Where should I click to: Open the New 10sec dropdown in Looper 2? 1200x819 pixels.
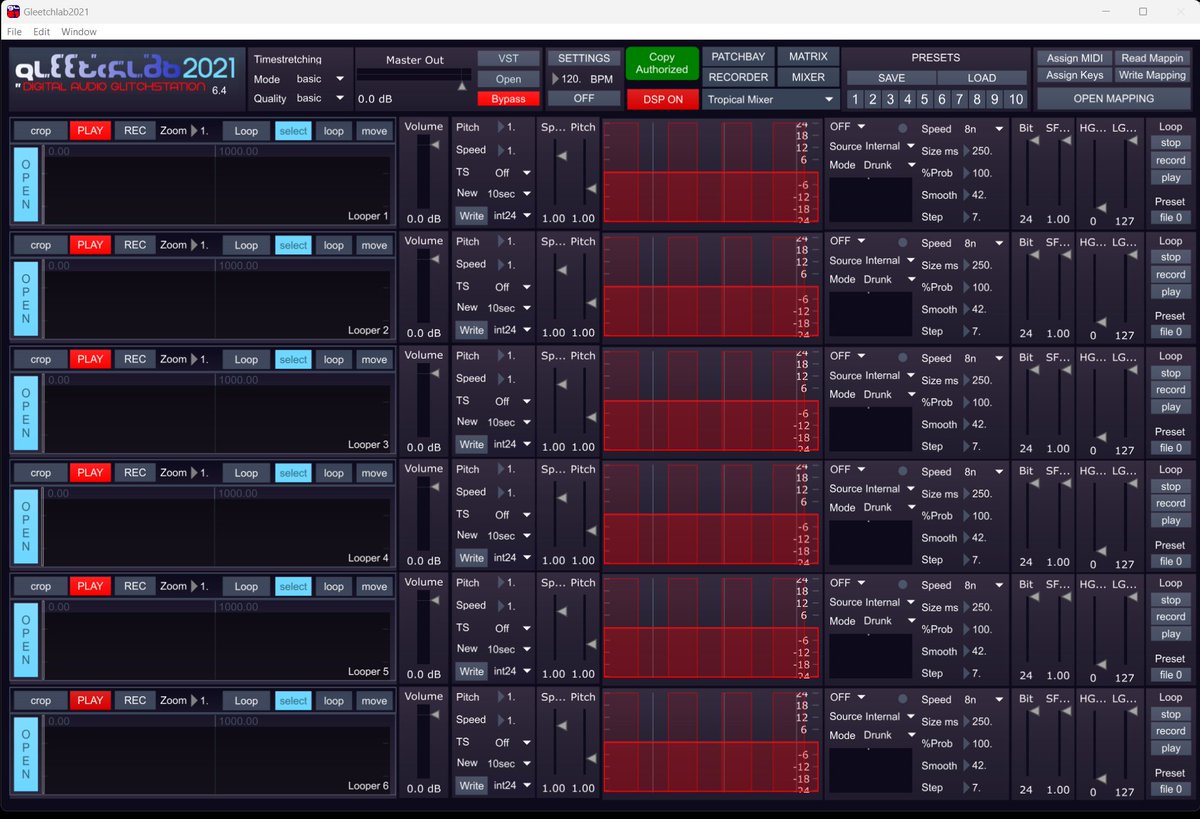(508, 307)
